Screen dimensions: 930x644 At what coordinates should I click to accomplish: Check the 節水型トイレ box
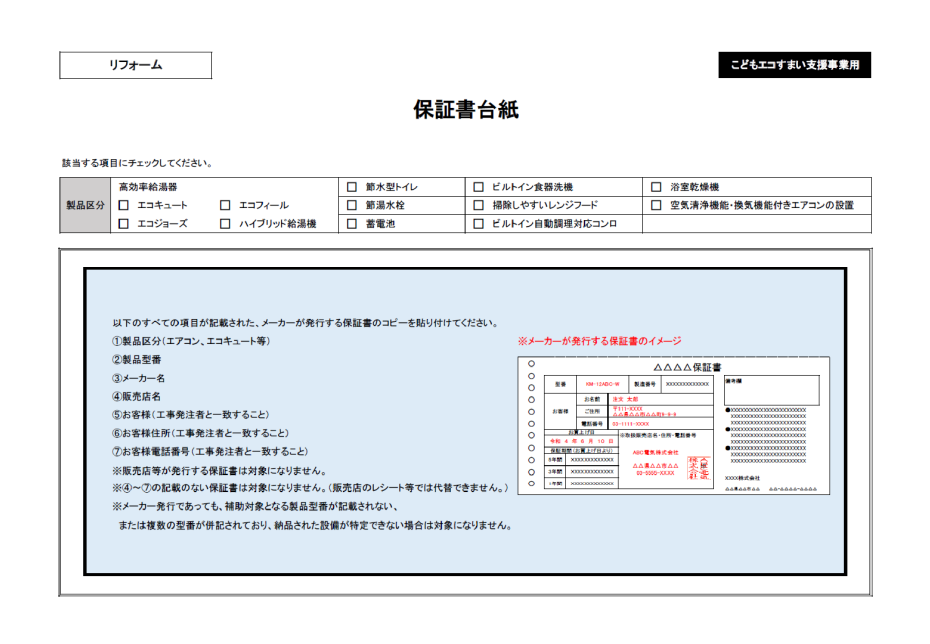352,187
